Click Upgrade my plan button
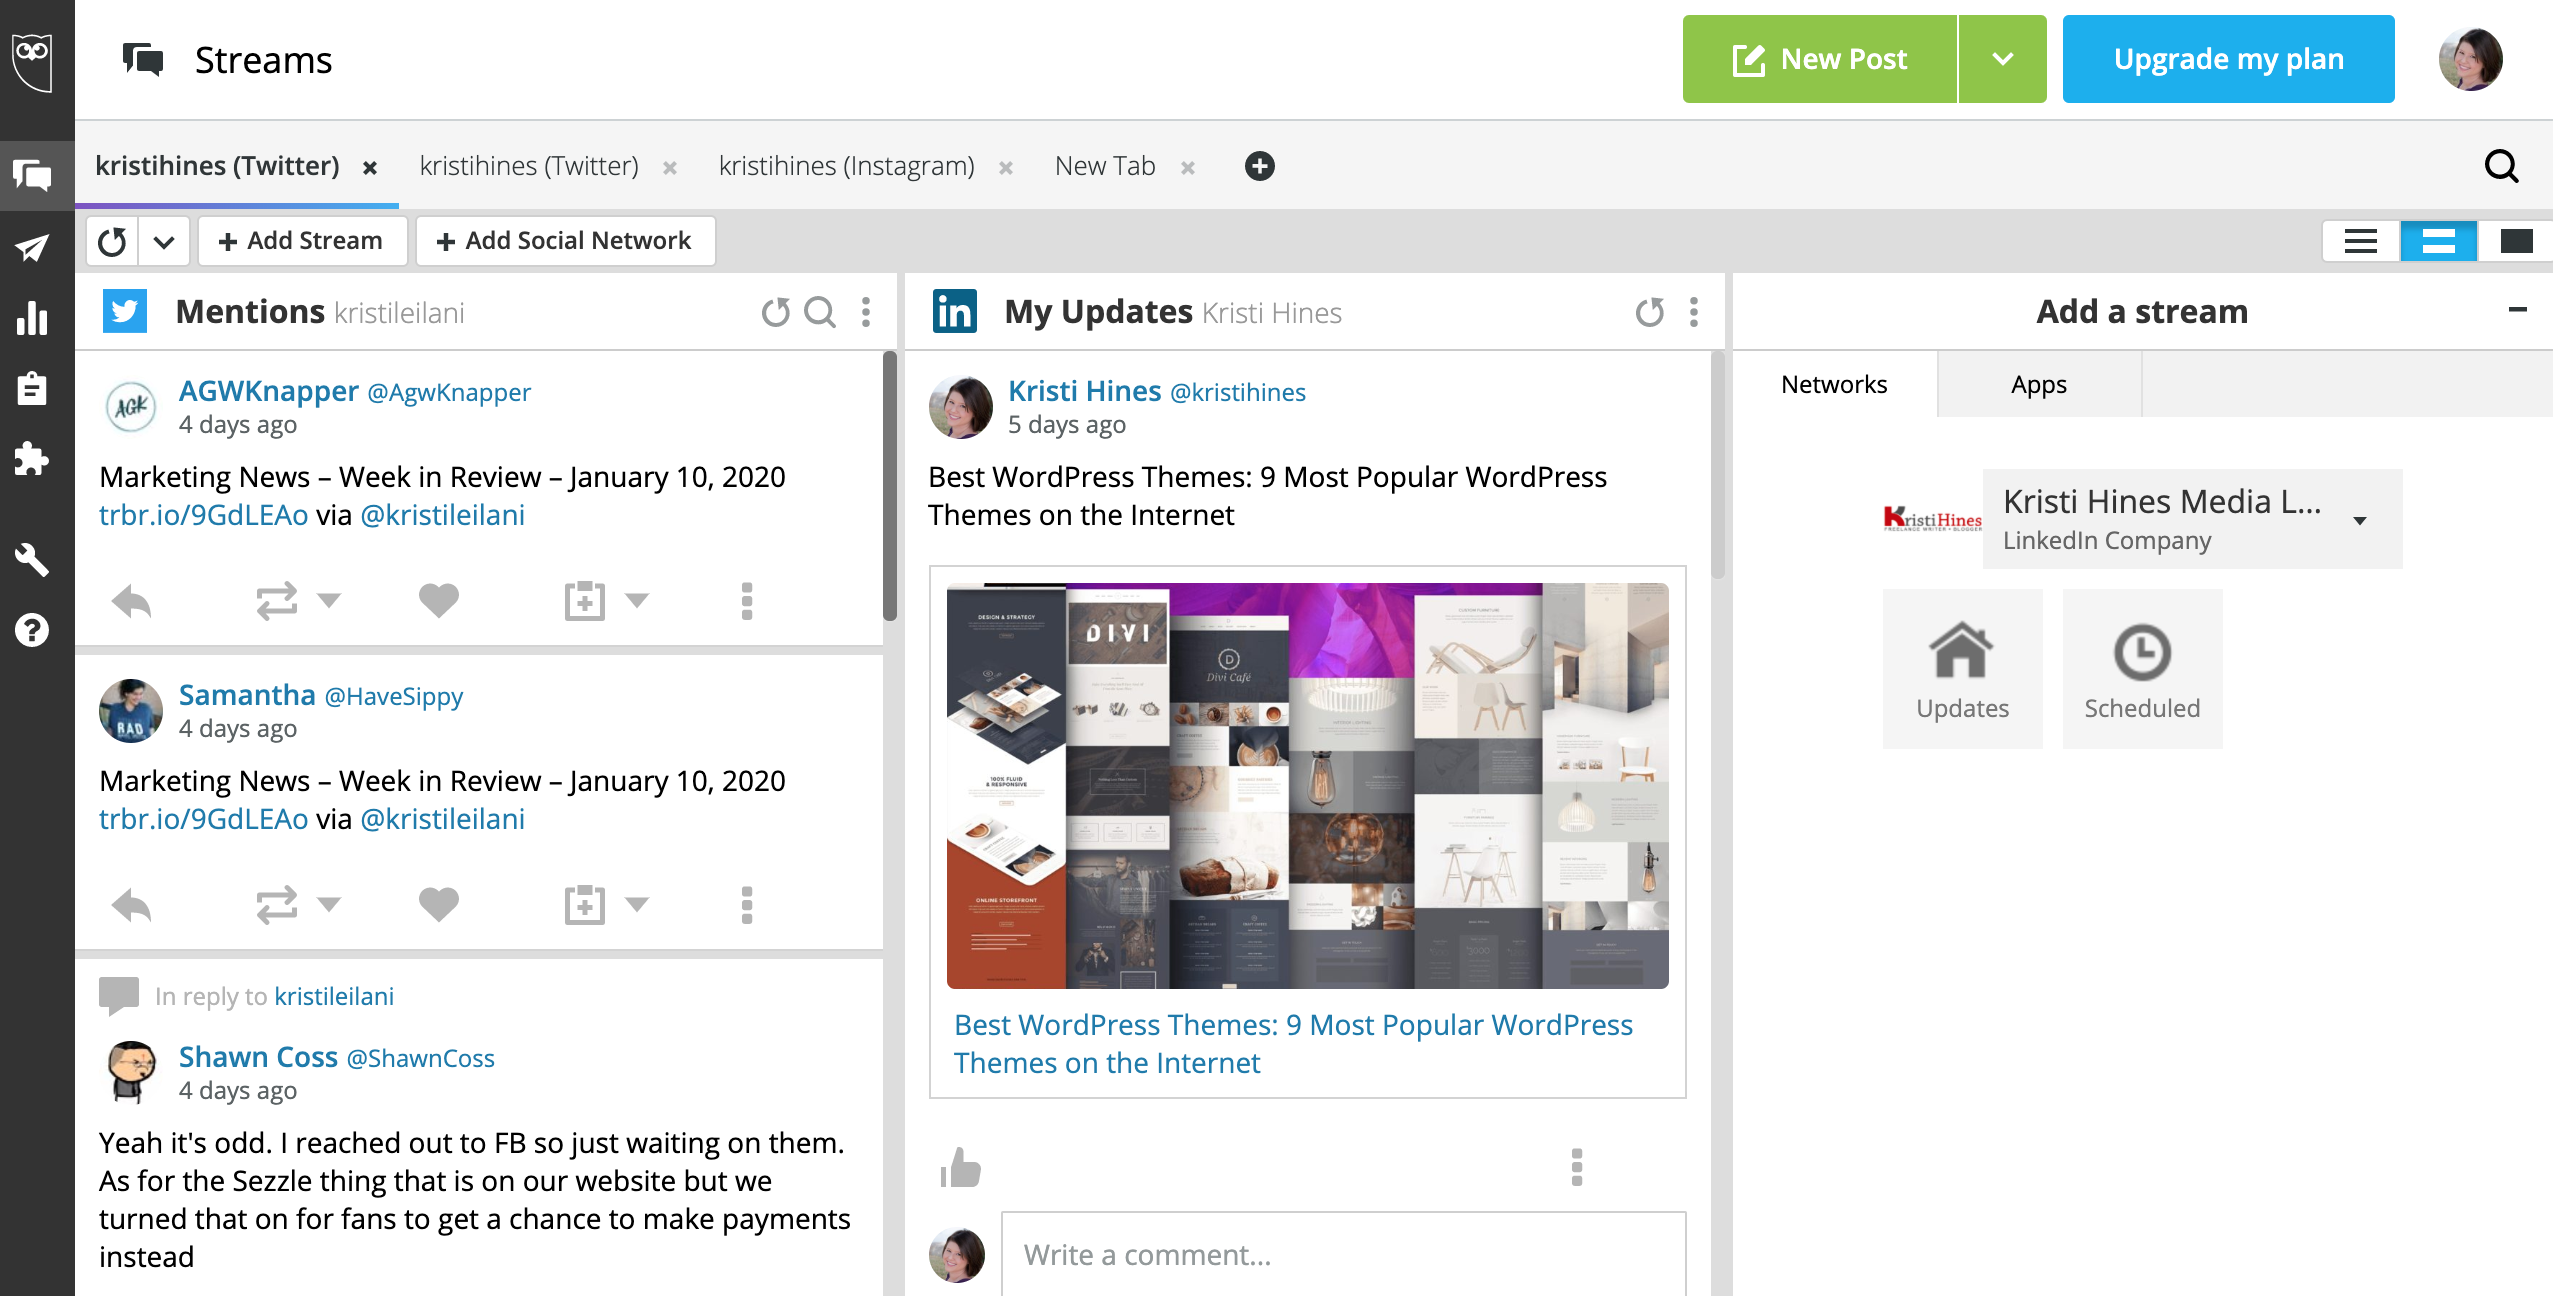The image size is (2553, 1296). point(2229,59)
